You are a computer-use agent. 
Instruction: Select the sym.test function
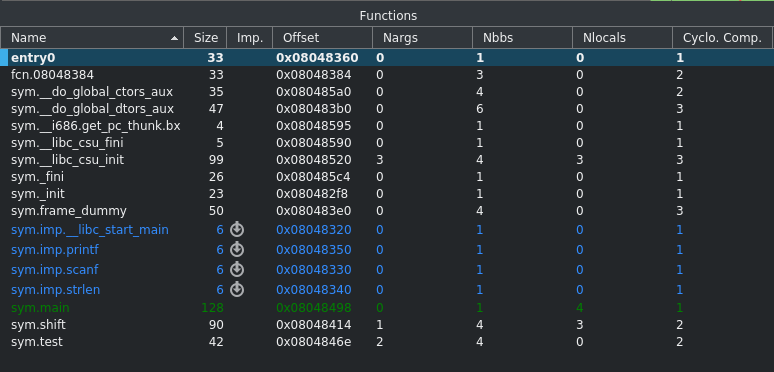[37, 341]
